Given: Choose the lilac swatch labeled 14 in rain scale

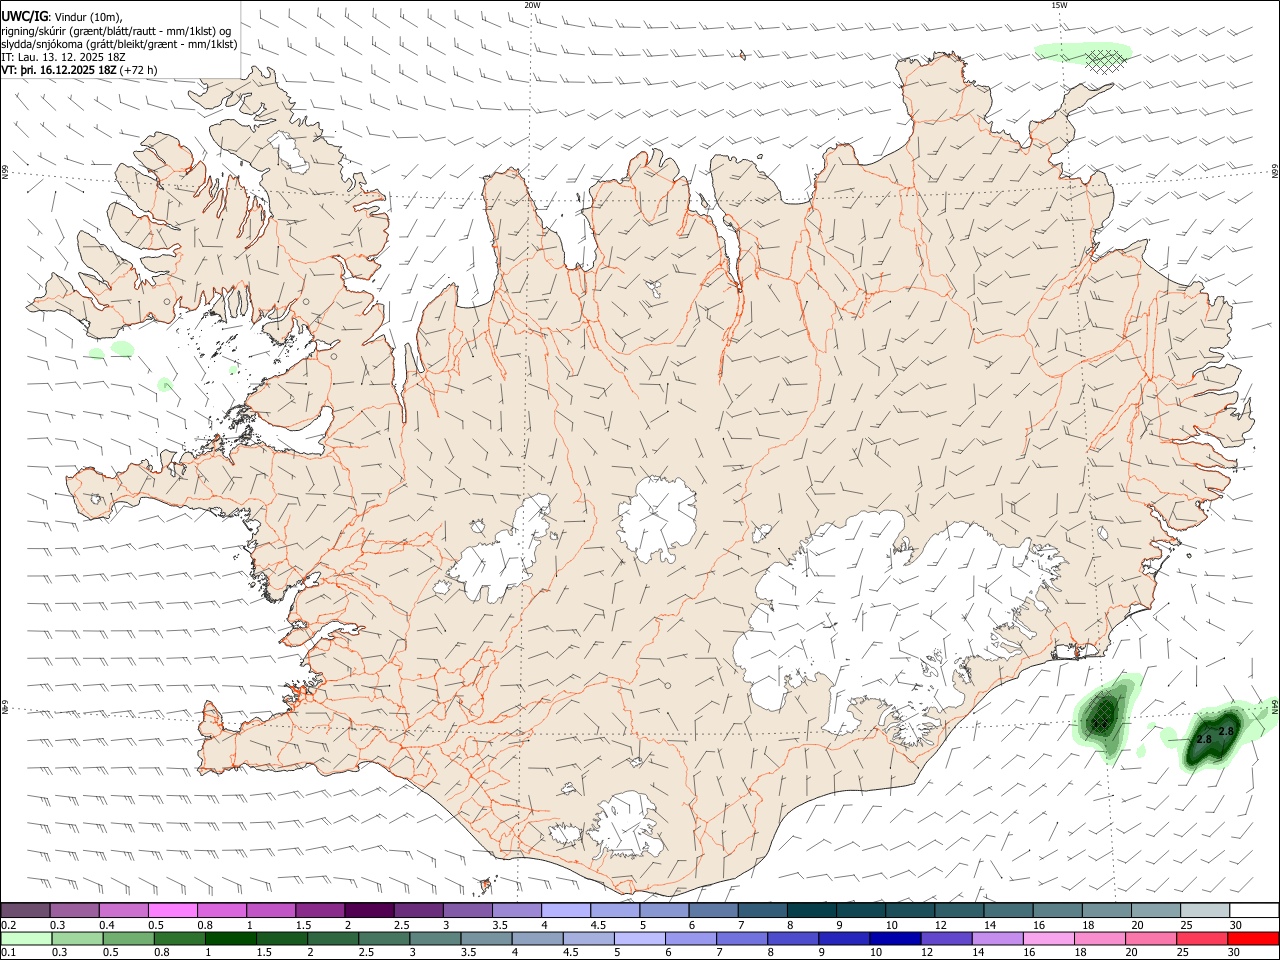Looking at the screenshot, I should 996,938.
